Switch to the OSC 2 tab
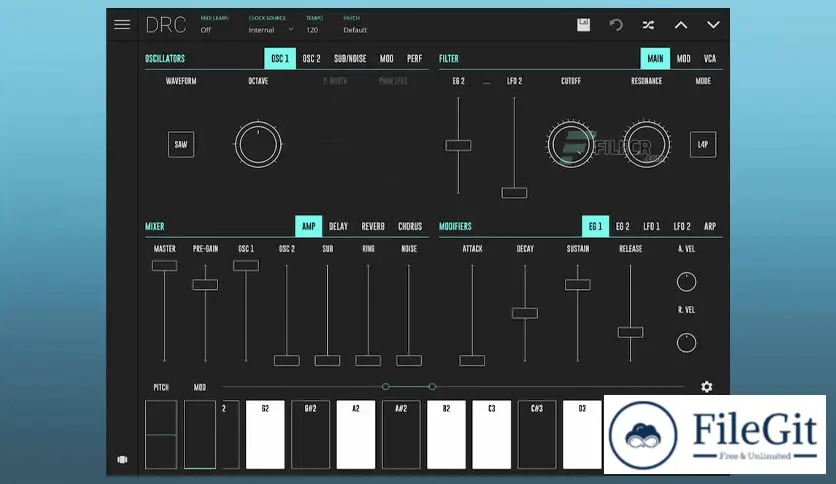The image size is (836, 484). pos(312,59)
